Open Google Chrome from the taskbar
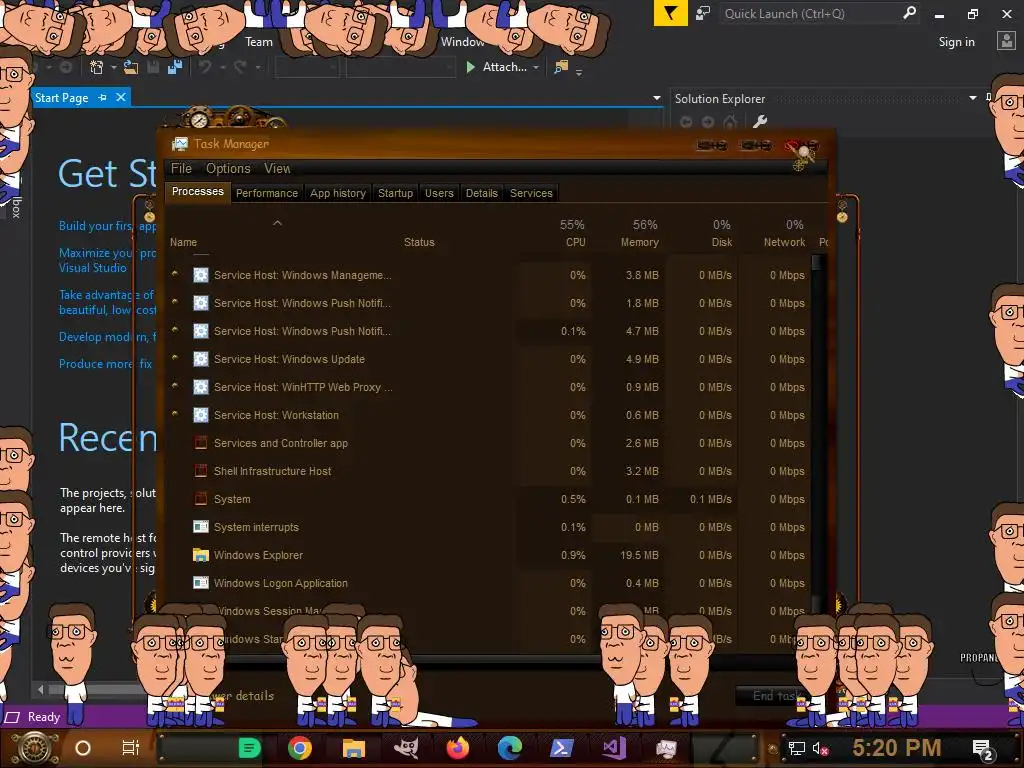This screenshot has width=1024, height=768. (x=300, y=748)
